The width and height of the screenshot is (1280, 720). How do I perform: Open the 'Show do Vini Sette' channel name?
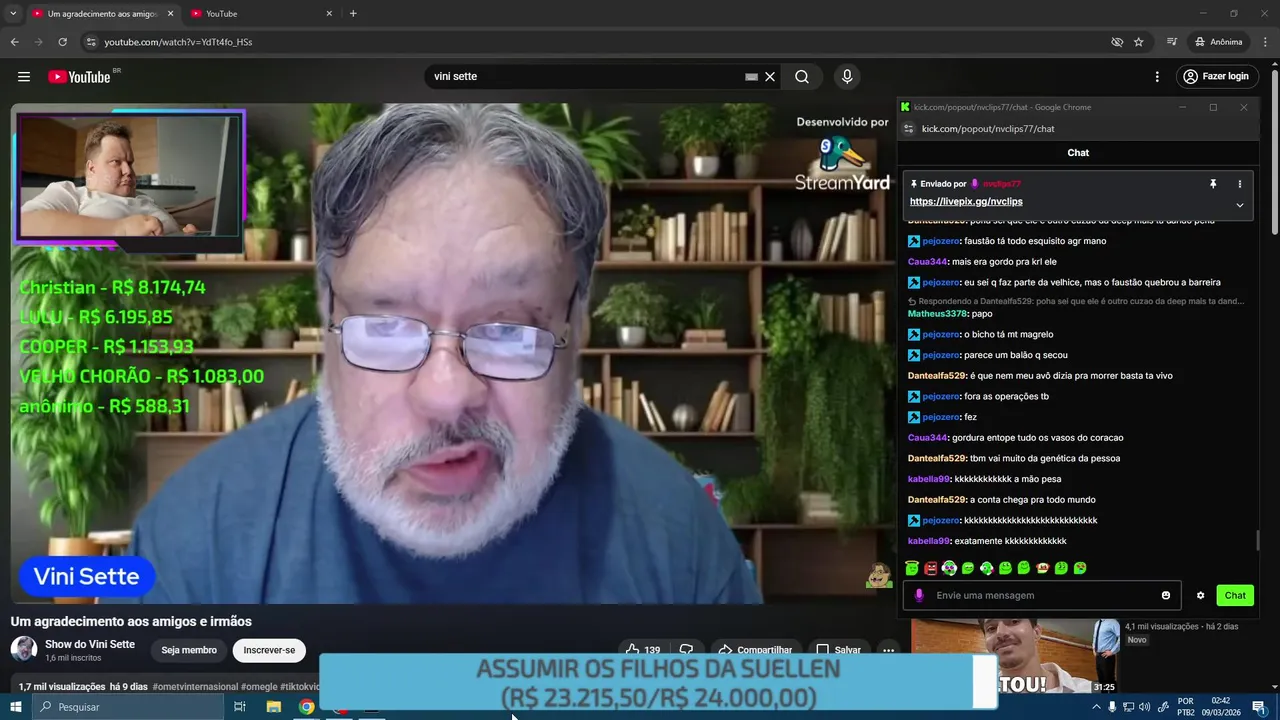click(90, 644)
